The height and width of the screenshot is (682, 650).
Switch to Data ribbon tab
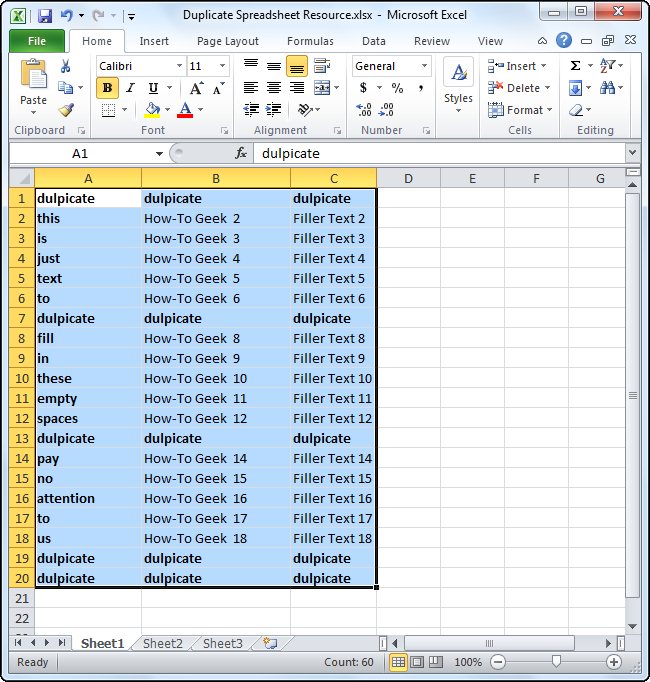click(374, 41)
